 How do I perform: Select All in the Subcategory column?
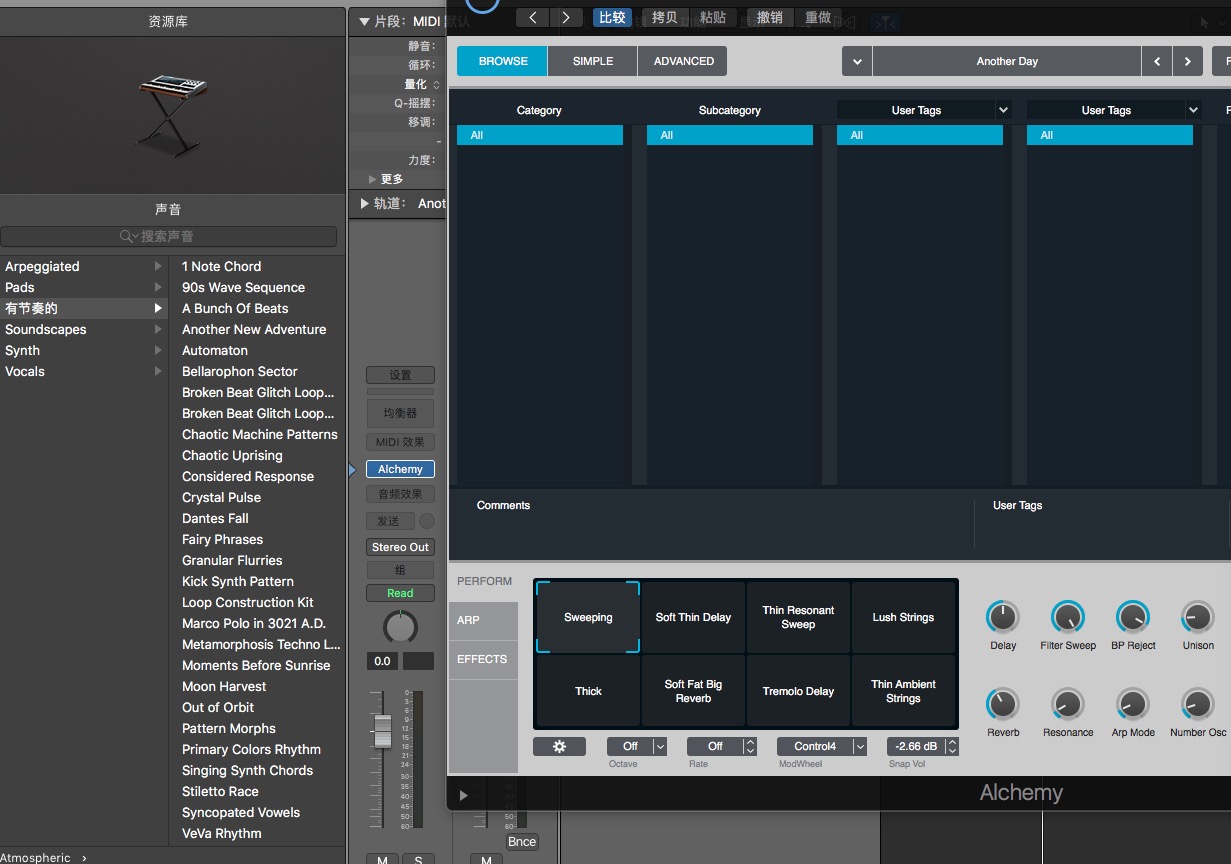(730, 135)
